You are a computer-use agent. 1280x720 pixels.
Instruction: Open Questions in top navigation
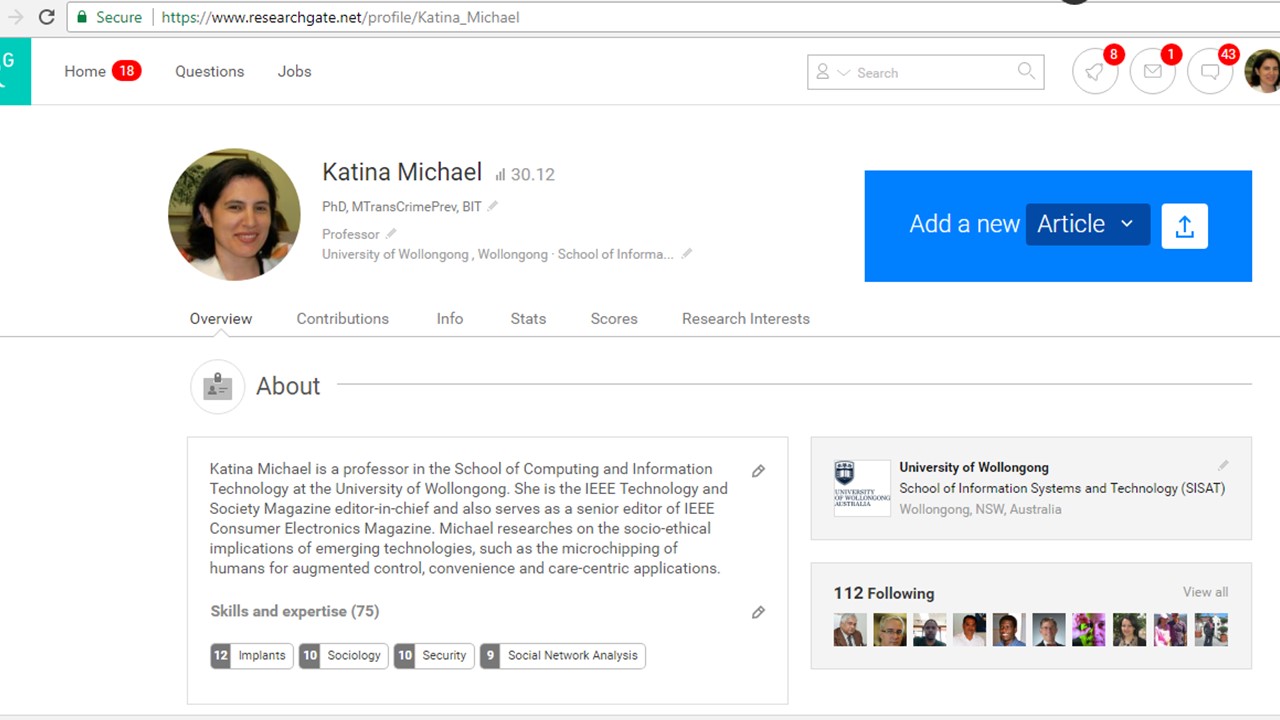[x=209, y=71]
